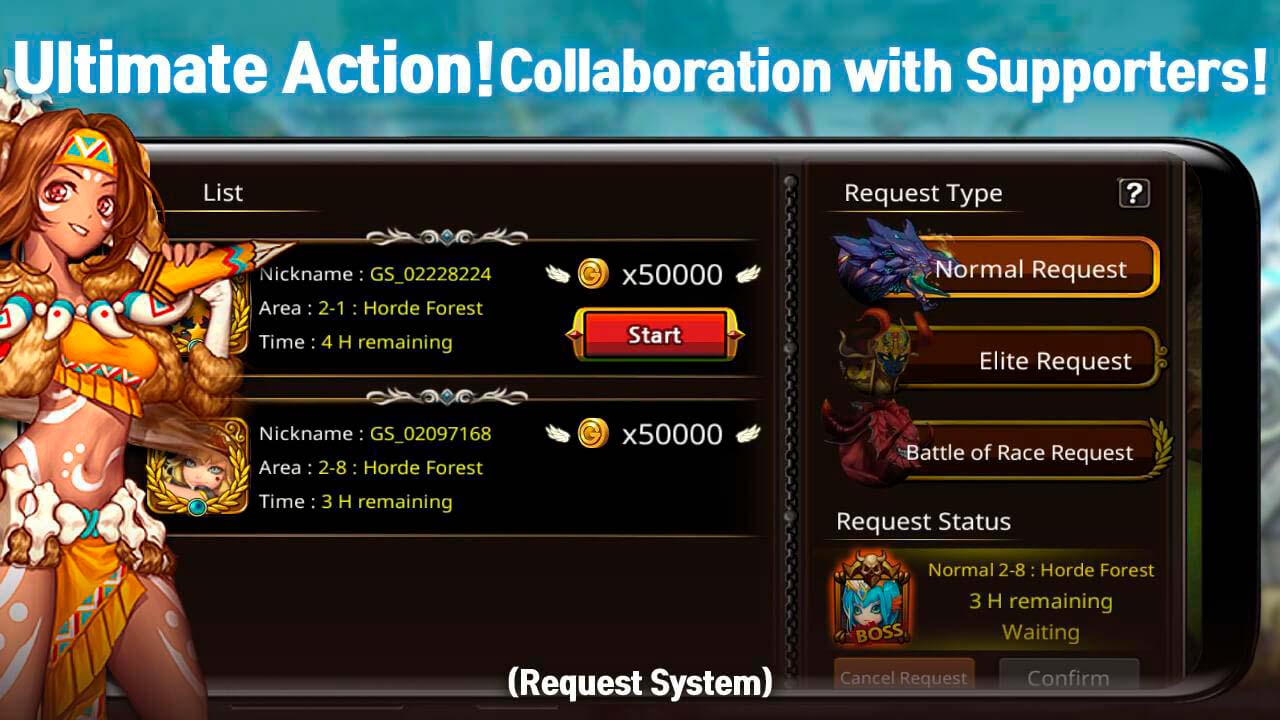Click Normal 2-8 Horde Forest status text
This screenshot has width=1280, height=720.
coord(1041,570)
